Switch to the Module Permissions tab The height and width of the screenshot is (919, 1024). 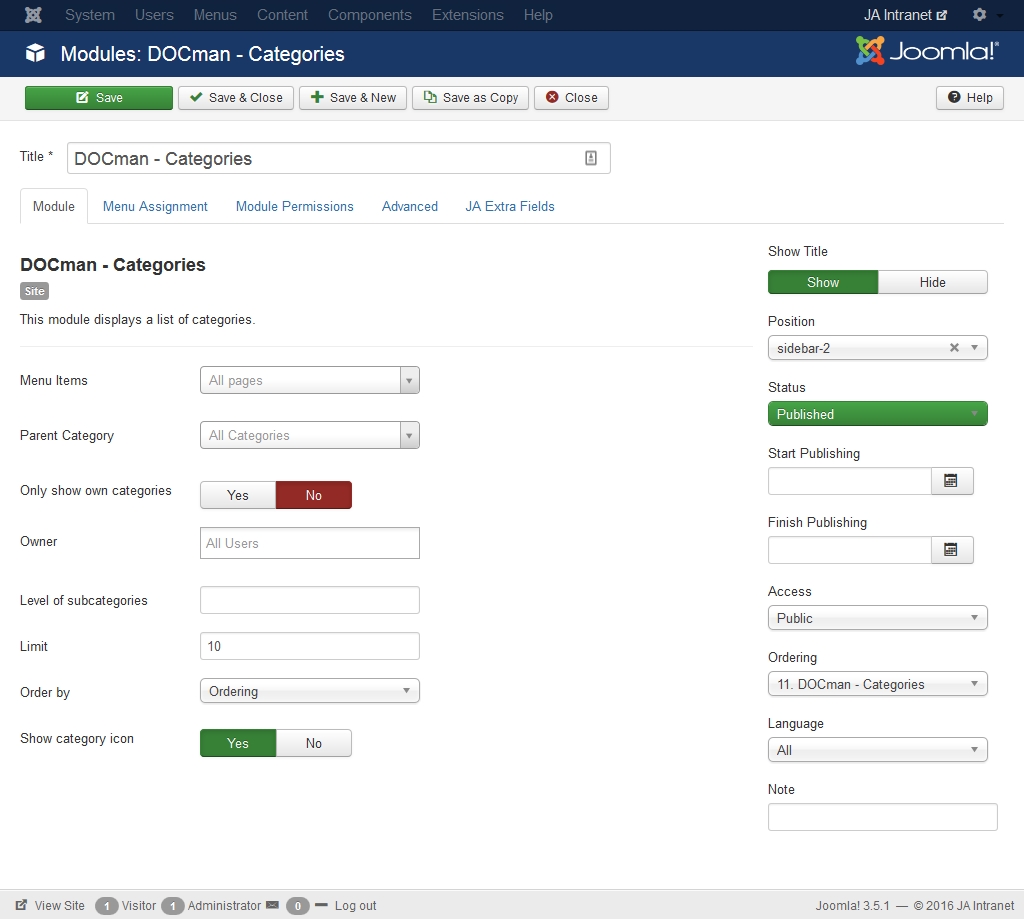click(295, 206)
